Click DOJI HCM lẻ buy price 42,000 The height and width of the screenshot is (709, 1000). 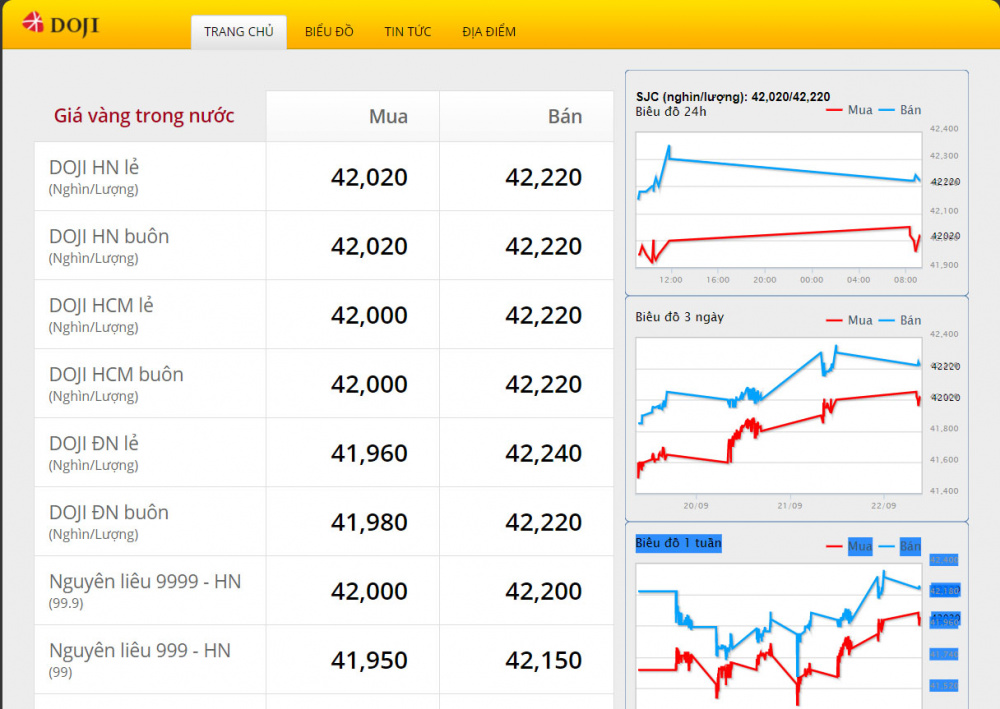click(369, 315)
